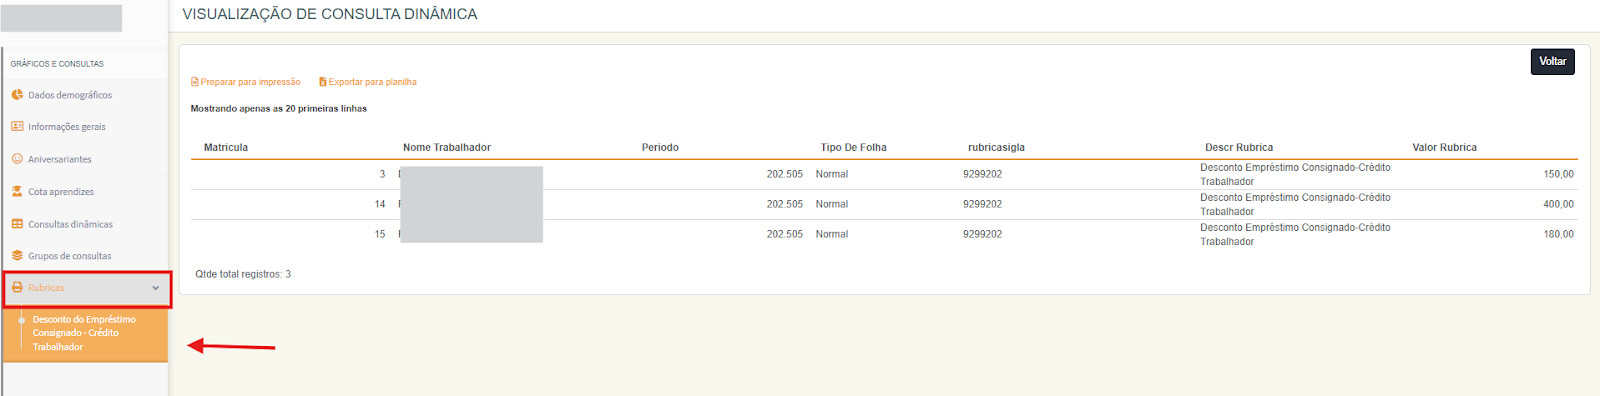The image size is (1600, 396).
Task: Click the Descr Rubrica column header
Action: click(1239, 148)
